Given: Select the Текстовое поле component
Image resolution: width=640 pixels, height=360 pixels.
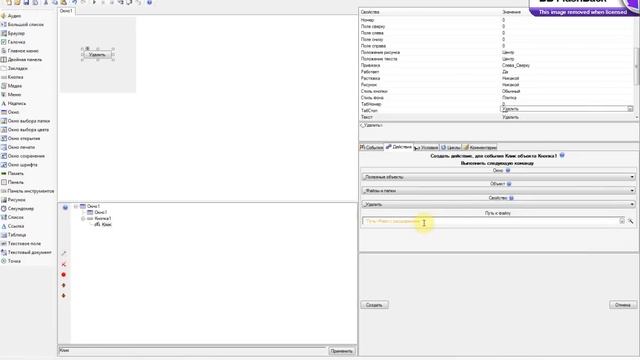Looking at the screenshot, I should [x=21, y=244].
